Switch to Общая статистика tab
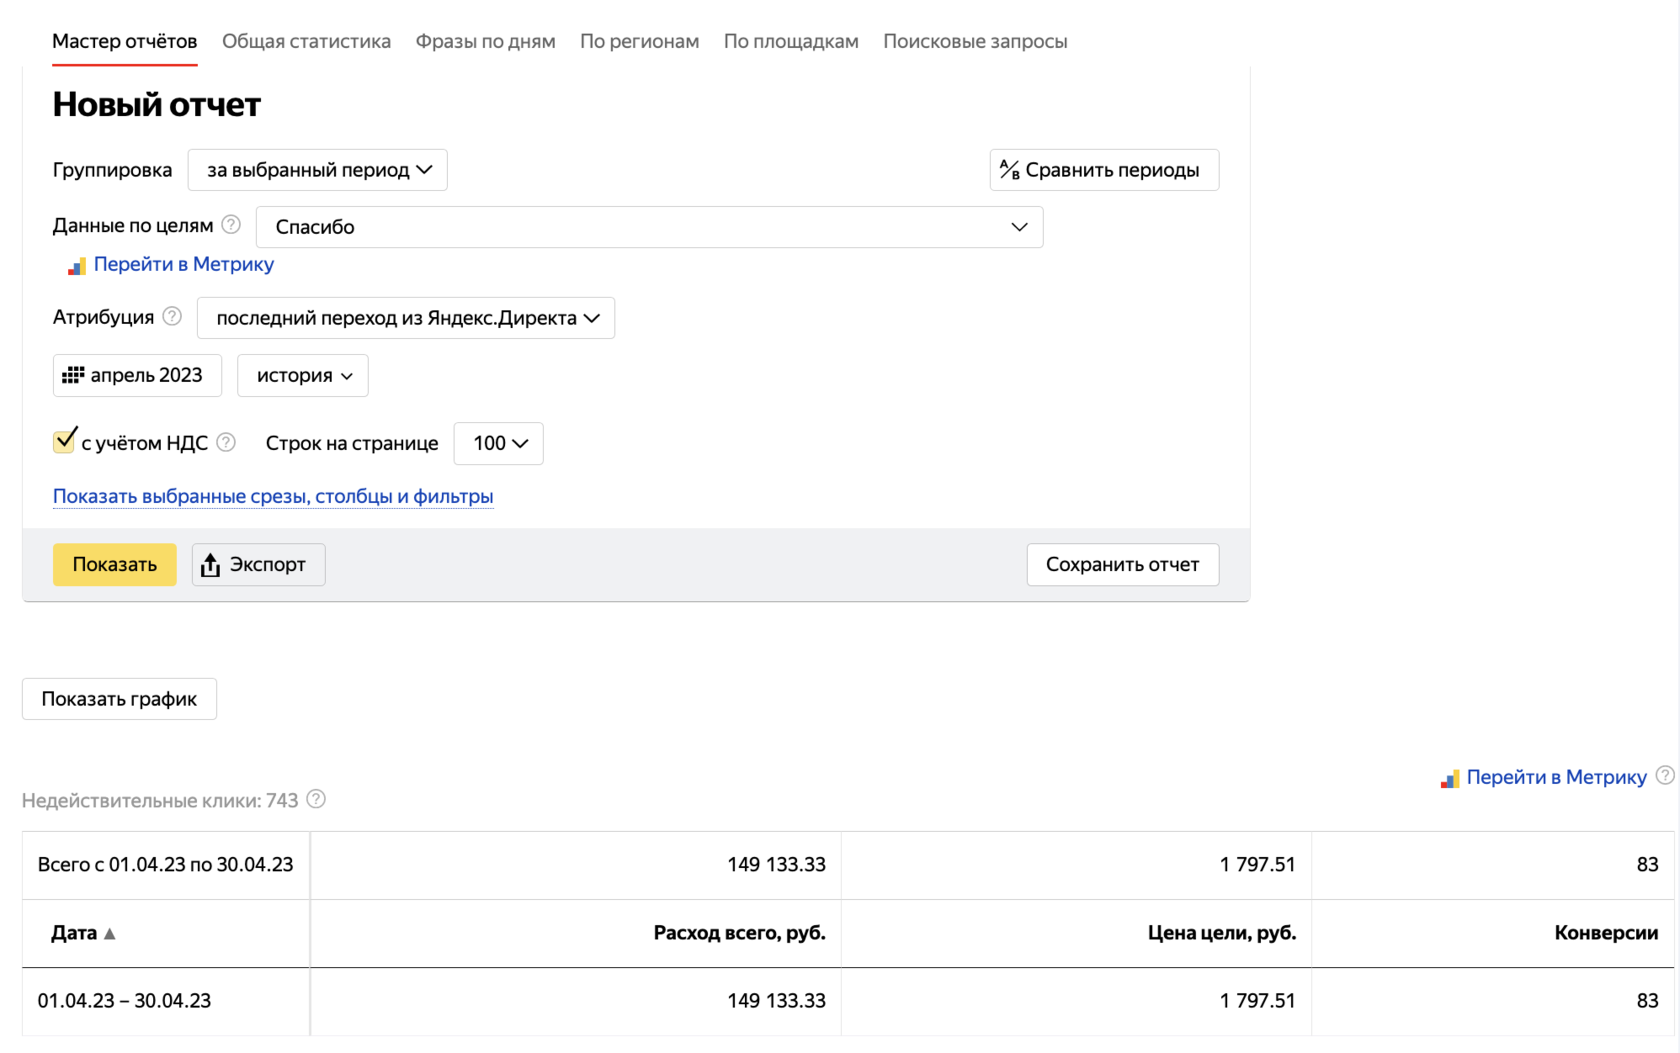 (306, 41)
